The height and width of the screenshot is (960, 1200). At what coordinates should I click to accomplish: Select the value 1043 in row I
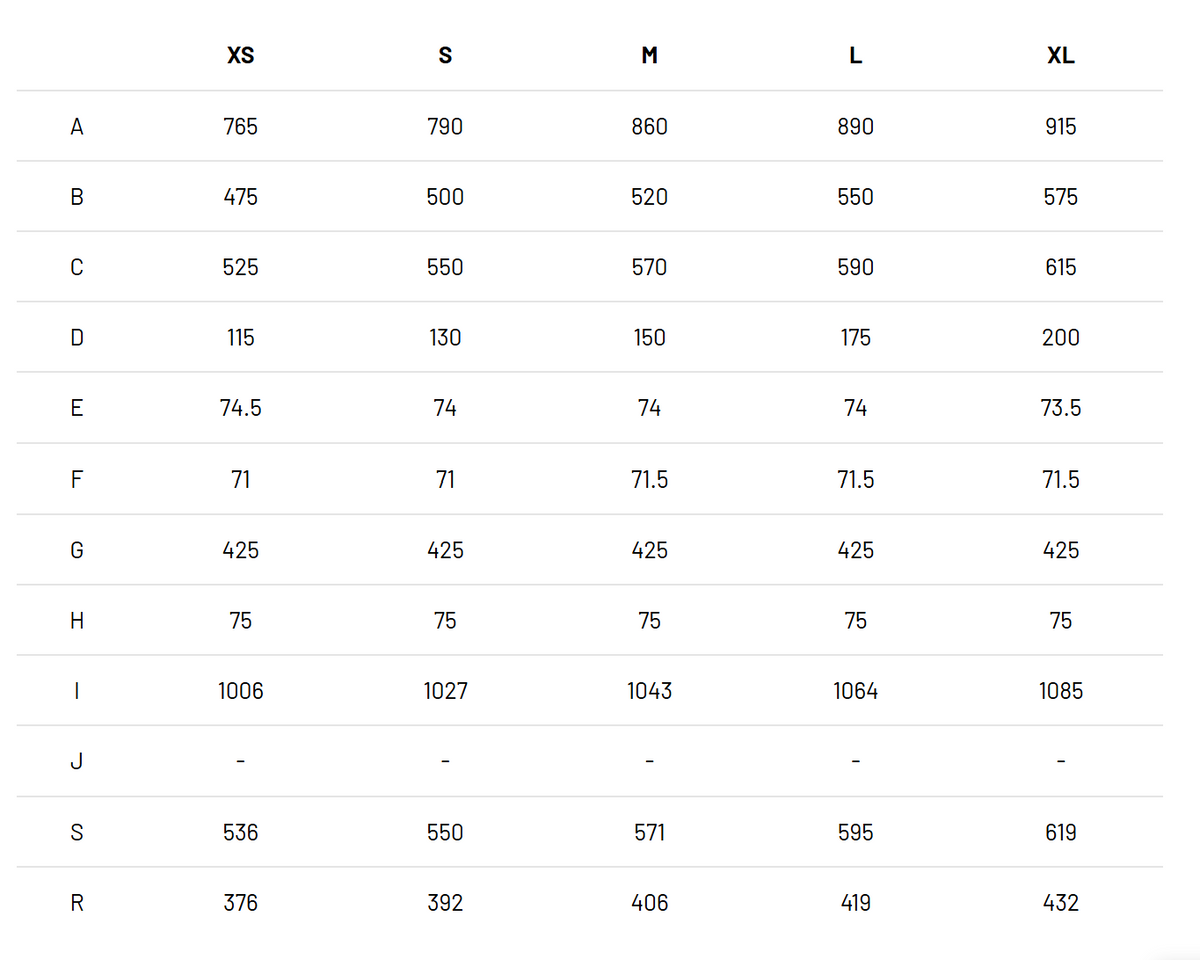[649, 691]
